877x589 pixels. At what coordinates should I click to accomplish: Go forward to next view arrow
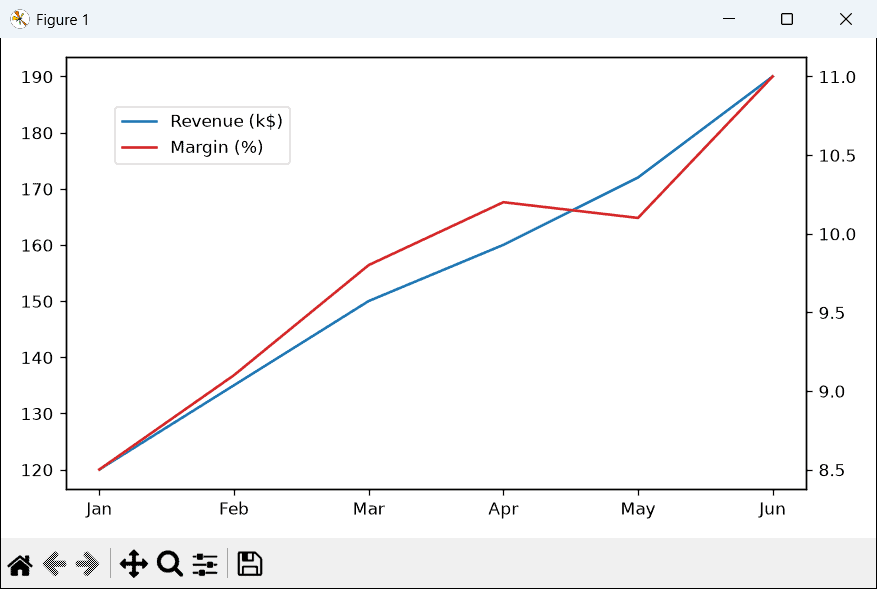(x=88, y=564)
